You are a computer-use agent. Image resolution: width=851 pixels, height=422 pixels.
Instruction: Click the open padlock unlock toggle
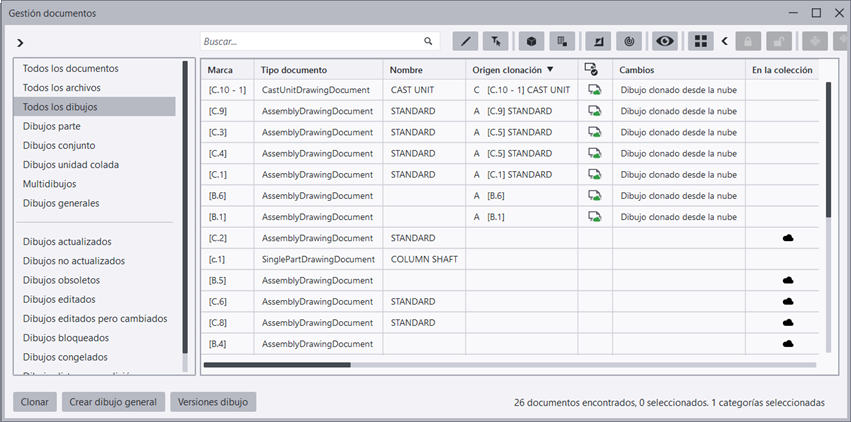[779, 42]
